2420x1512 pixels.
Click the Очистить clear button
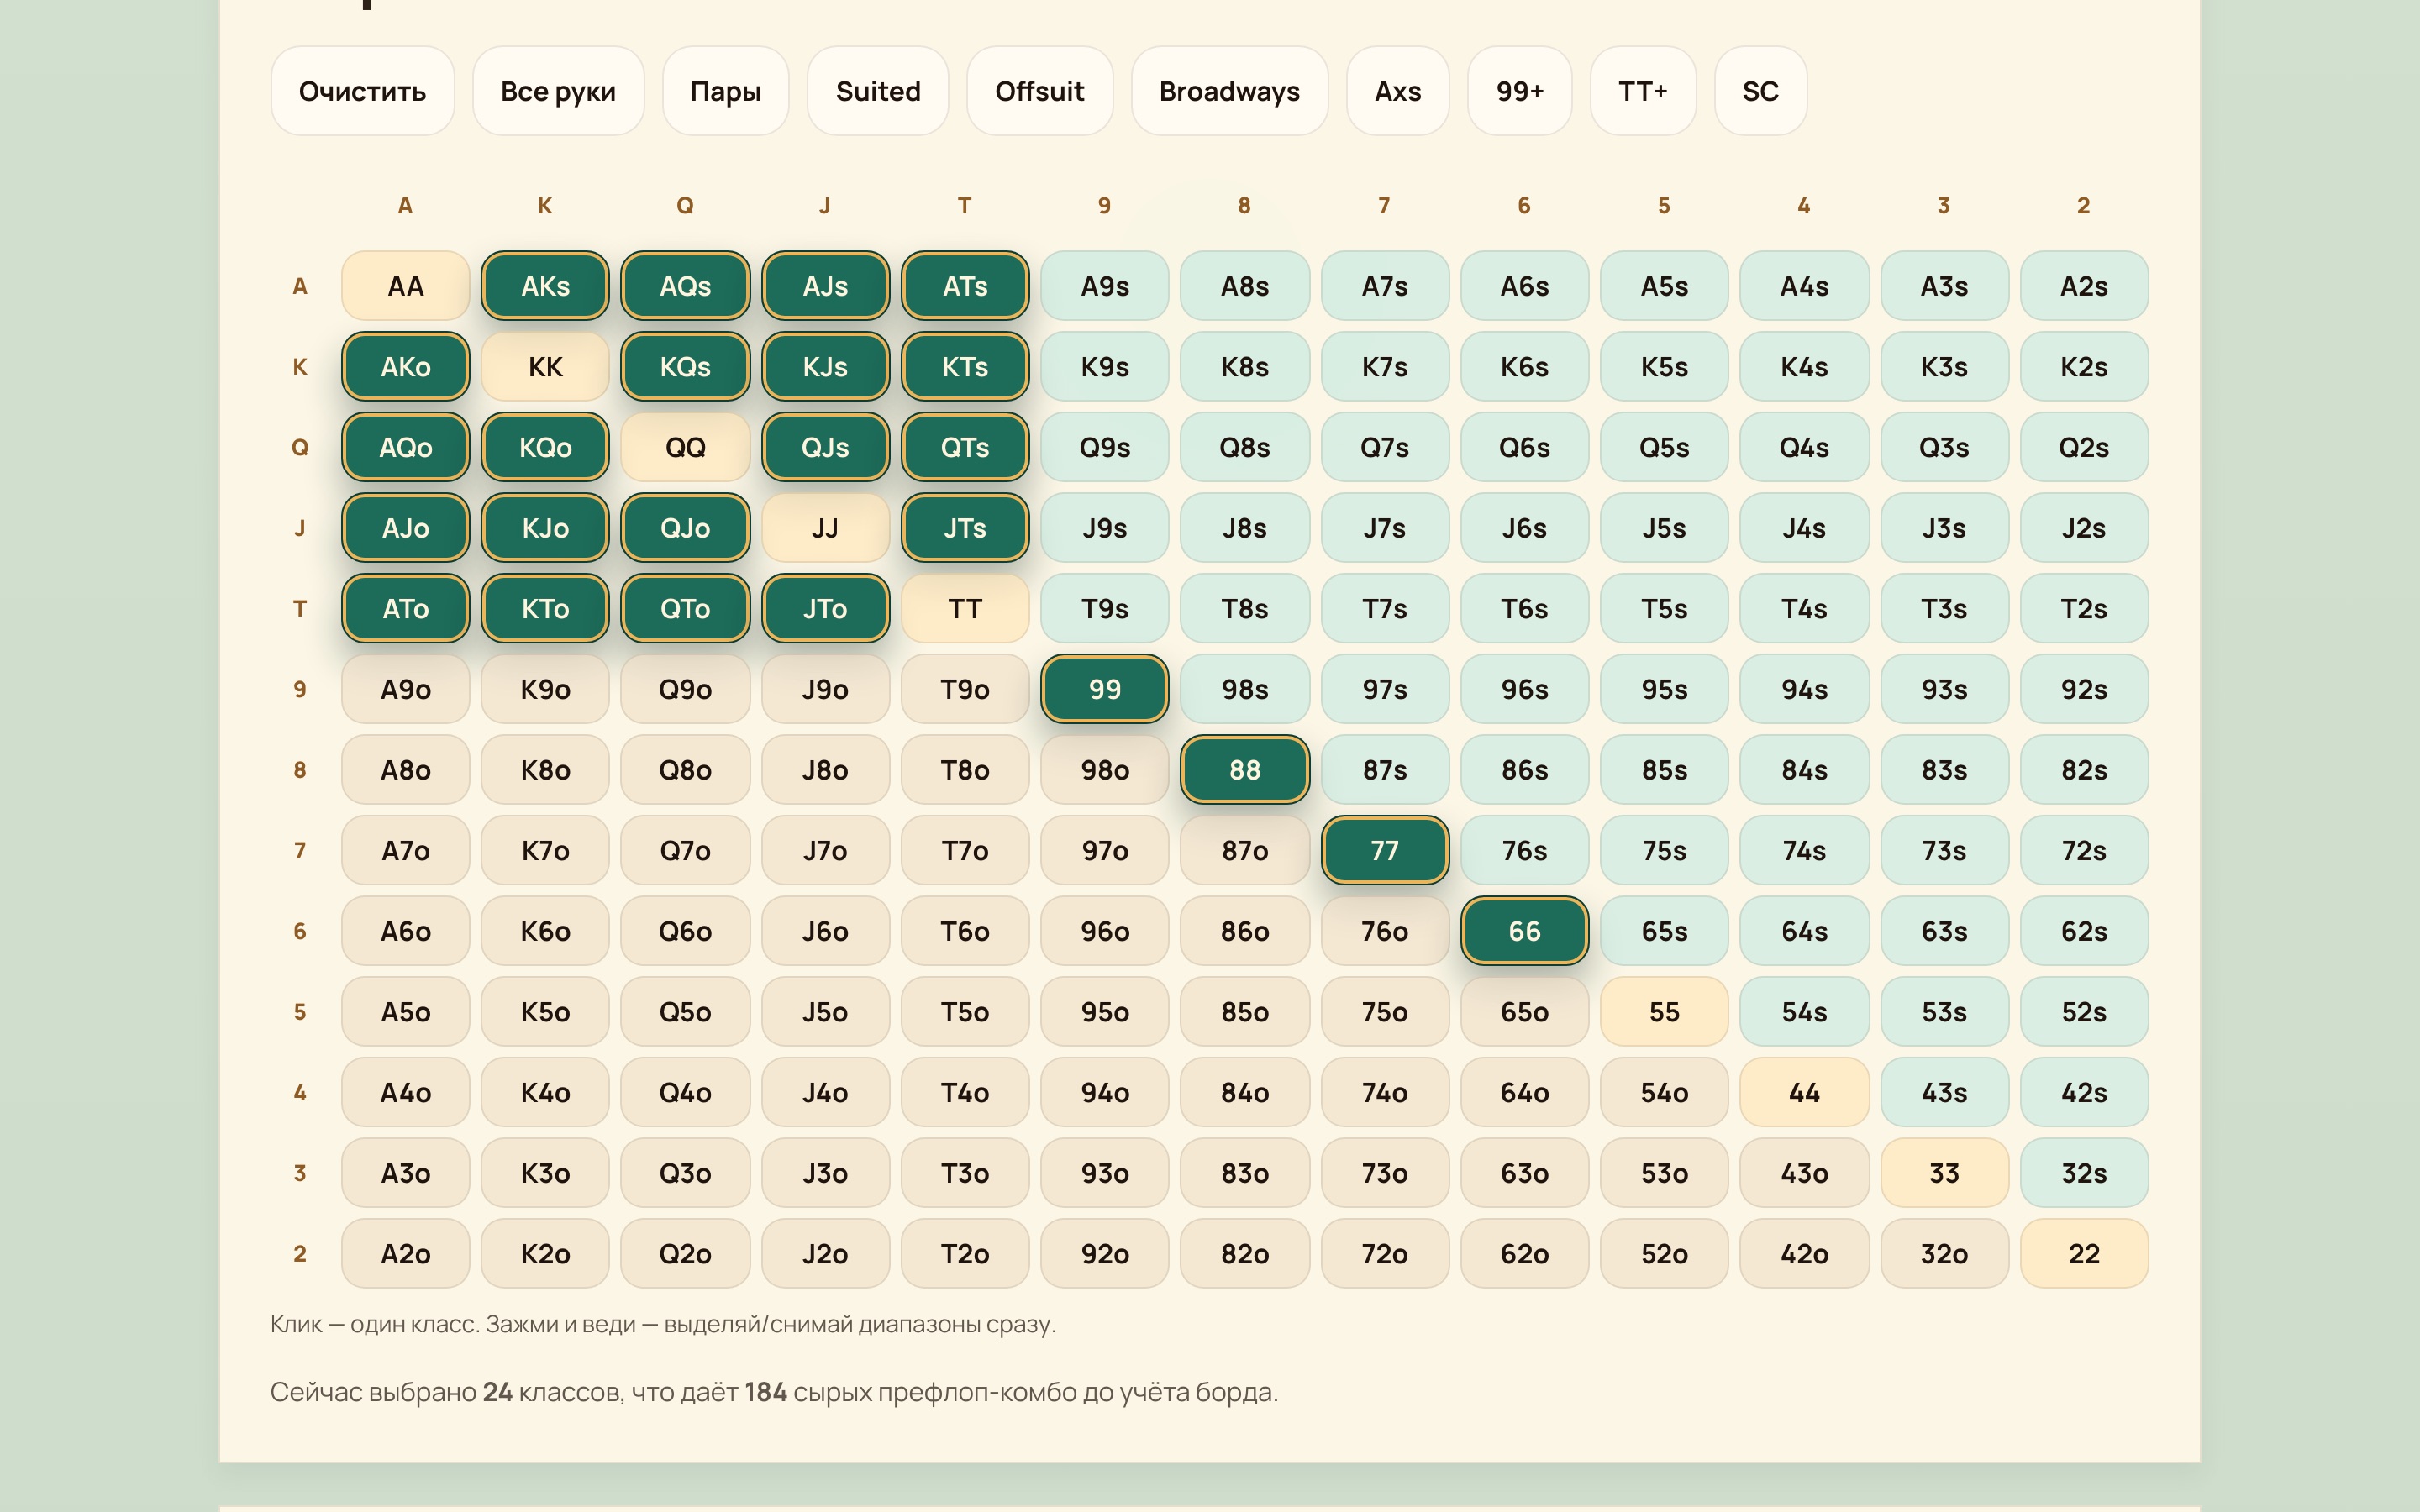click(362, 91)
